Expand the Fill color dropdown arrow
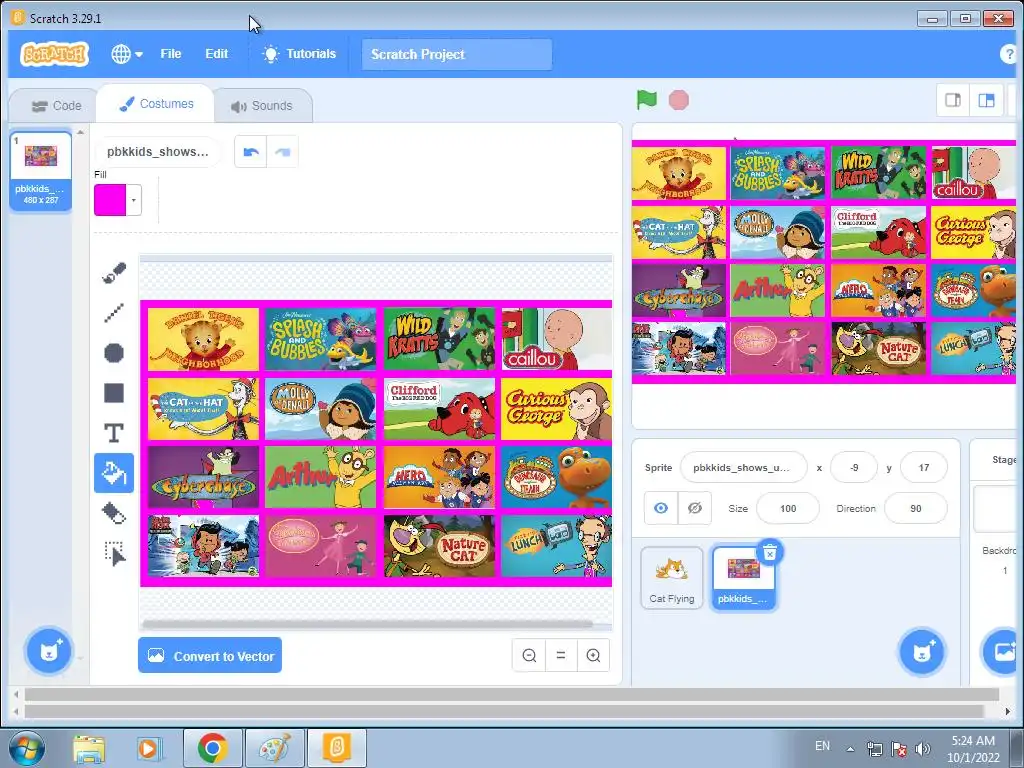The height and width of the screenshot is (768, 1024). coord(133,200)
